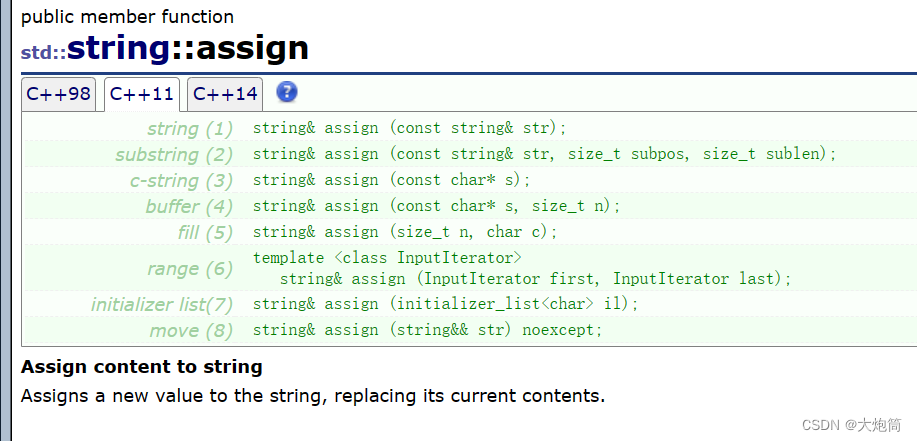This screenshot has height=441, width=917.
Task: Open the blue question mark help icon
Action: point(287,92)
